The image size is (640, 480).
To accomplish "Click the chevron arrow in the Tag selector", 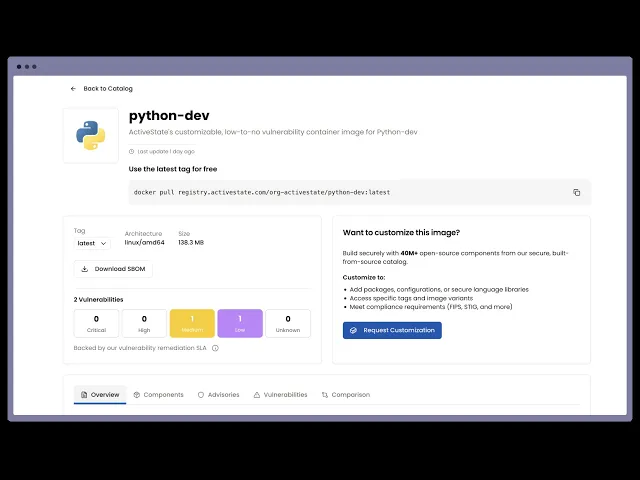I will tap(104, 243).
